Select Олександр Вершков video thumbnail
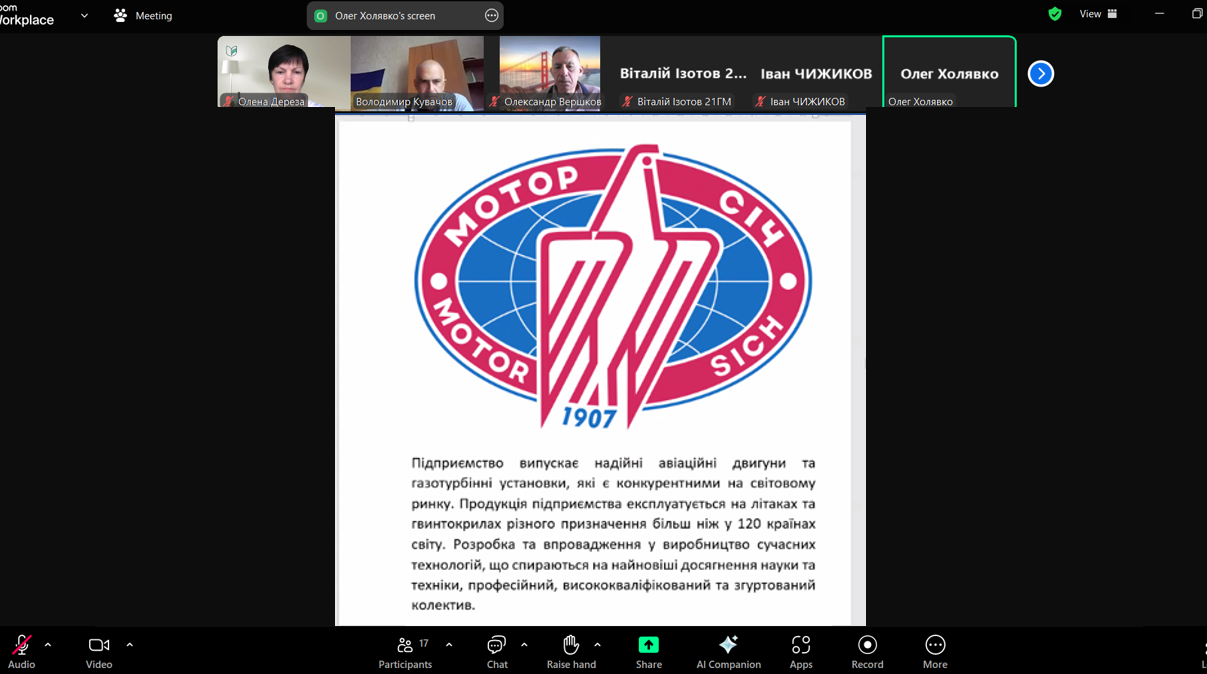Screen dimensions: 1207x674 coord(550,72)
